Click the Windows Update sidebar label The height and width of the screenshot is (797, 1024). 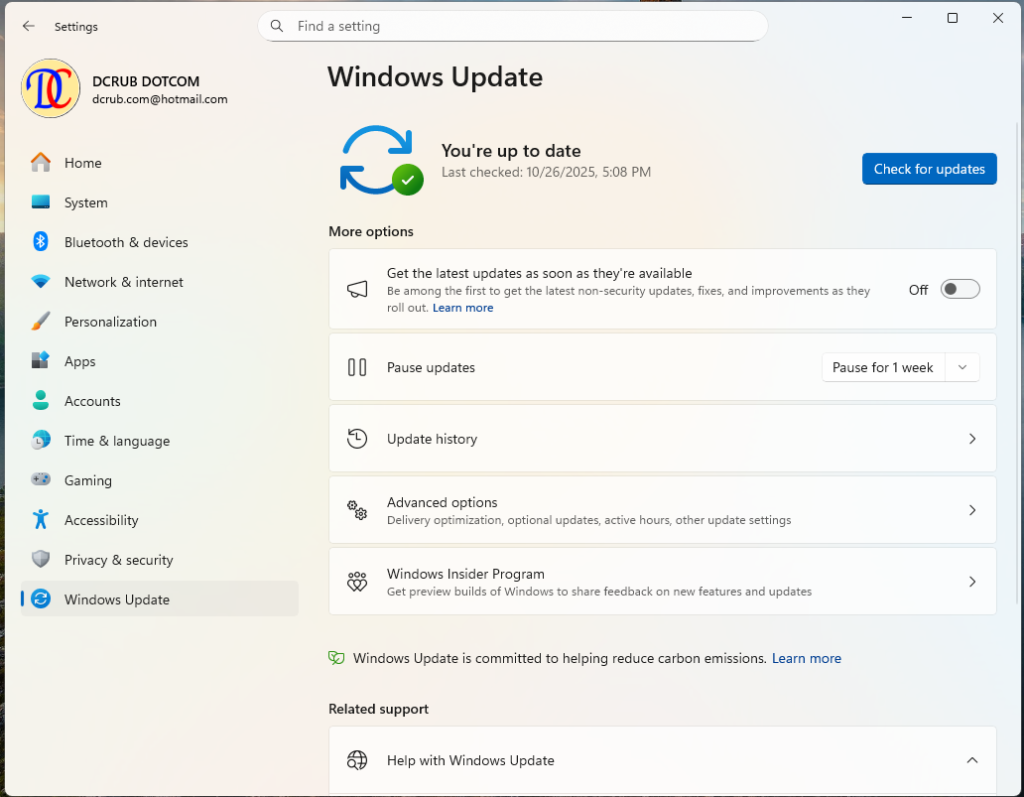(117, 600)
